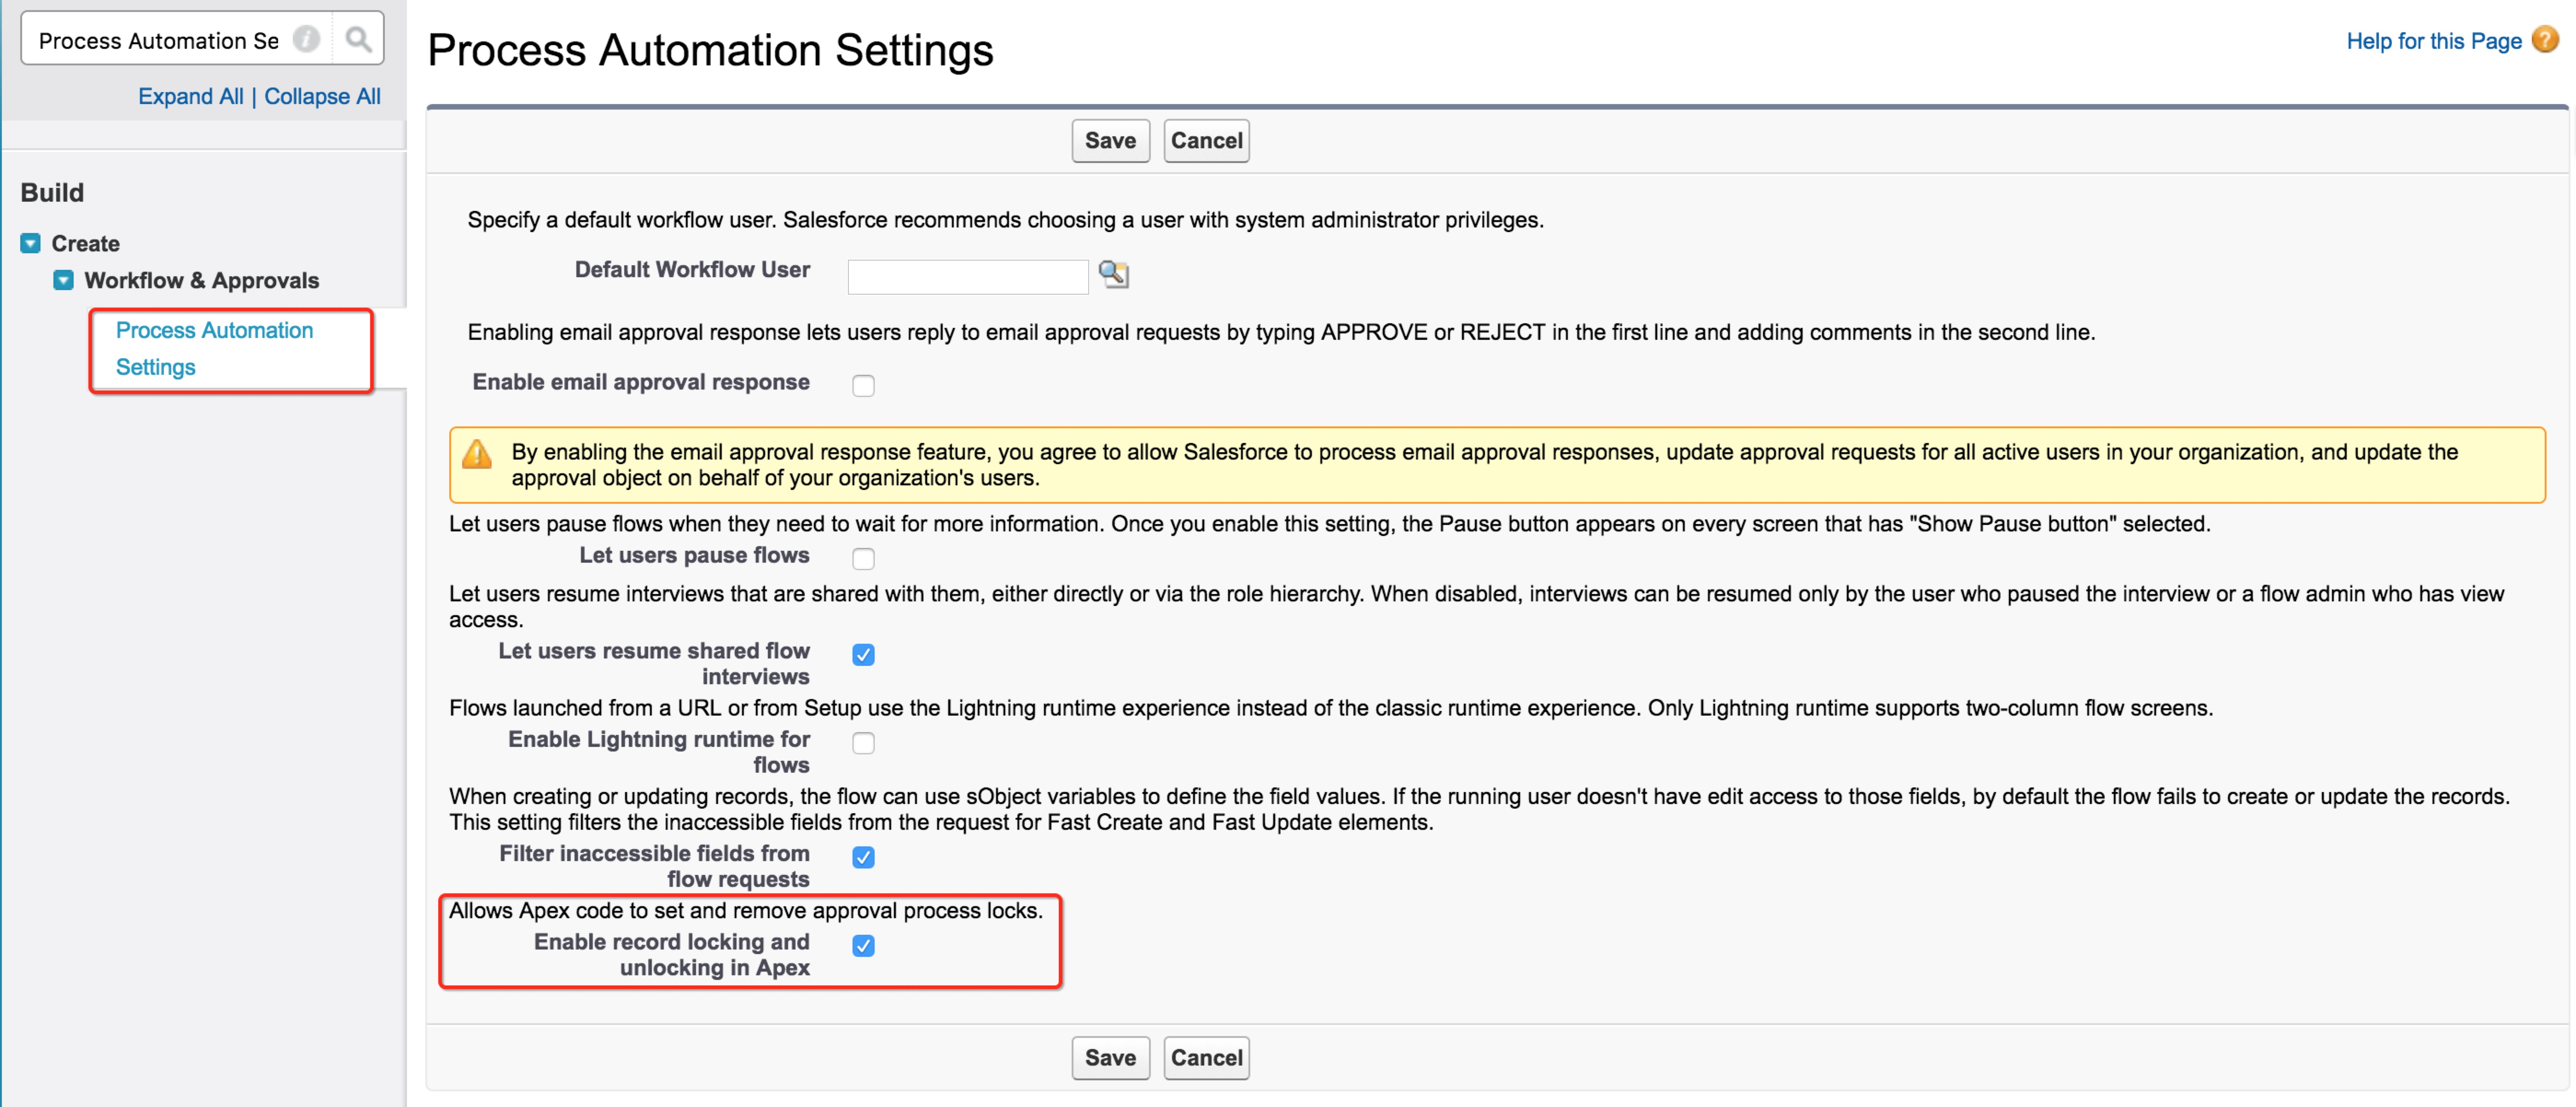Click the Expand All link
Viewport: 2576px width, 1107px height.
pyautogui.click(x=190, y=97)
